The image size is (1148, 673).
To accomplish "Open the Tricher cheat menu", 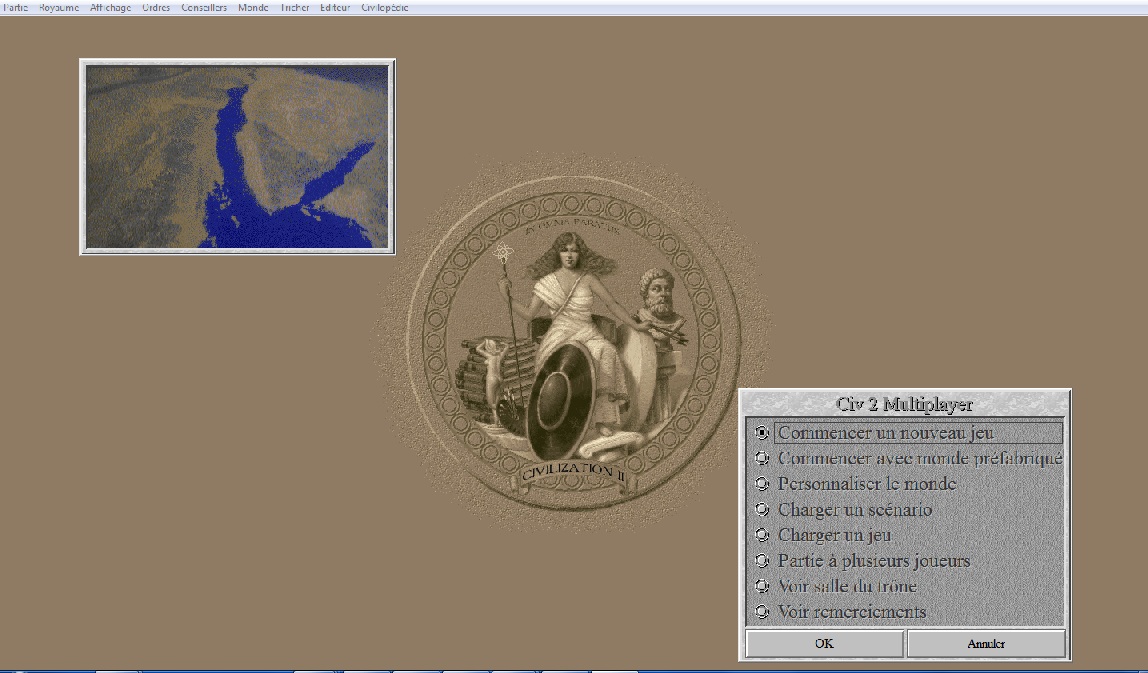I will tap(294, 7).
